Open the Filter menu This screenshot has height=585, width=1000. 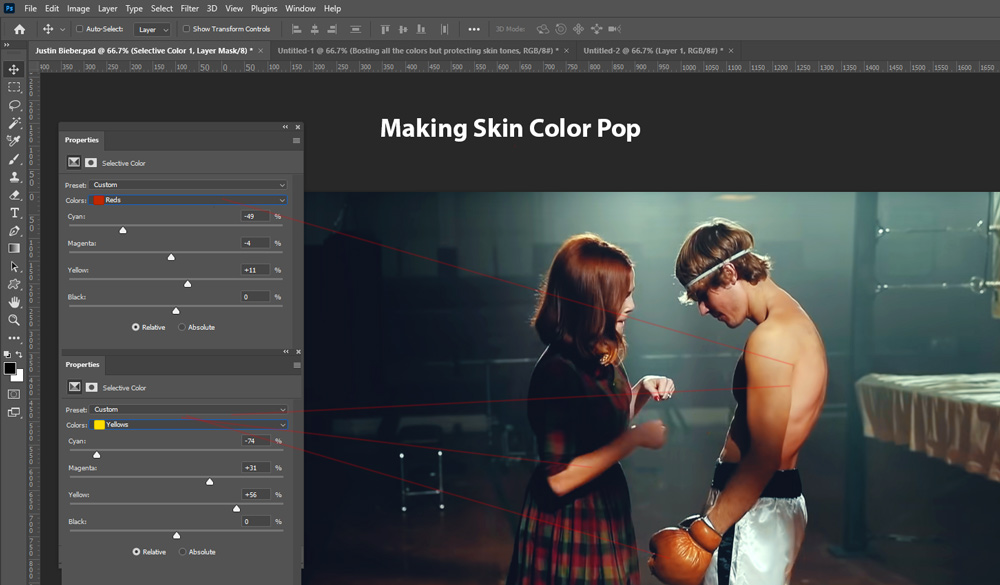[x=189, y=8]
